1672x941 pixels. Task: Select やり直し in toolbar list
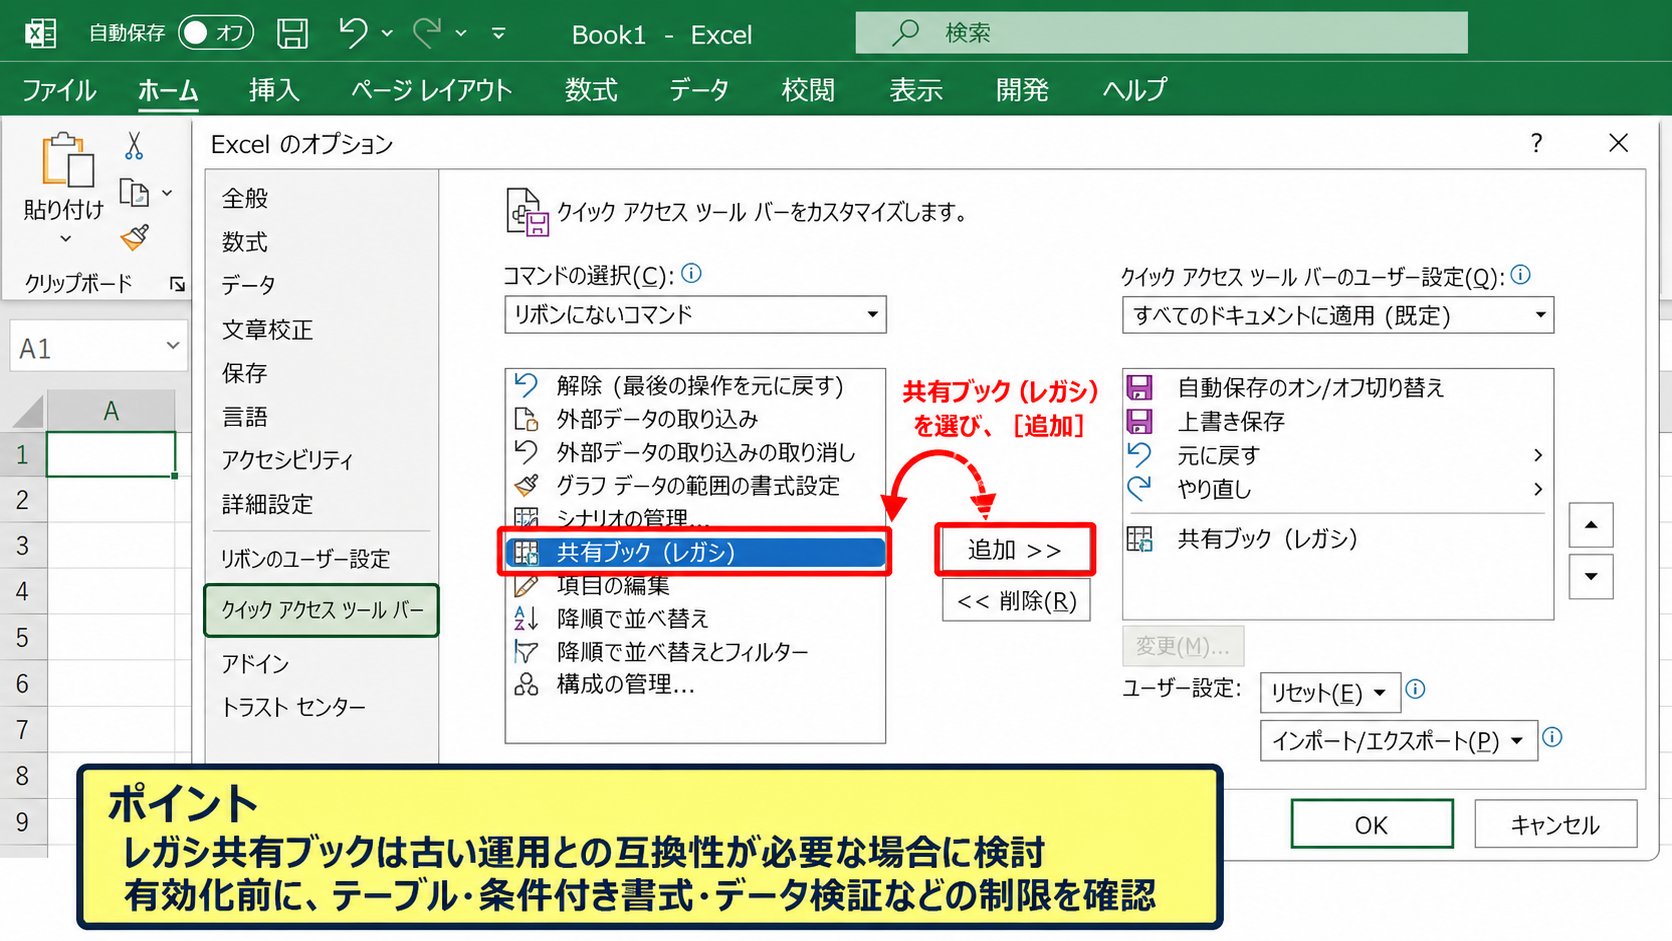coord(1337,489)
